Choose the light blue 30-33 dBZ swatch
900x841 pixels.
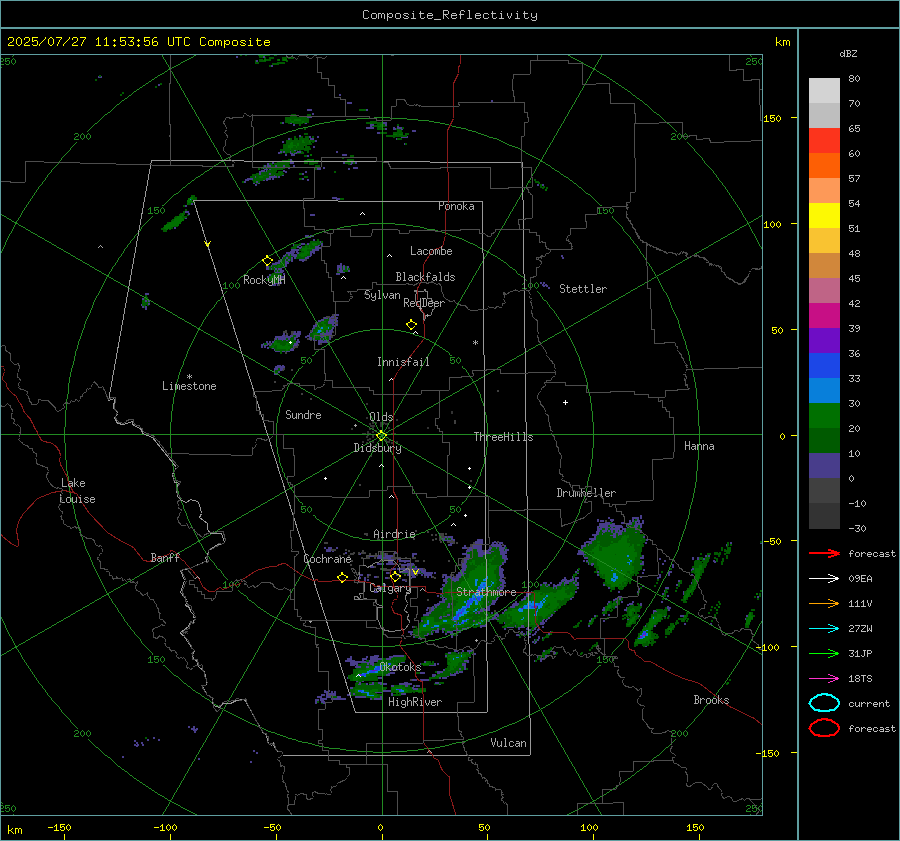pos(824,391)
